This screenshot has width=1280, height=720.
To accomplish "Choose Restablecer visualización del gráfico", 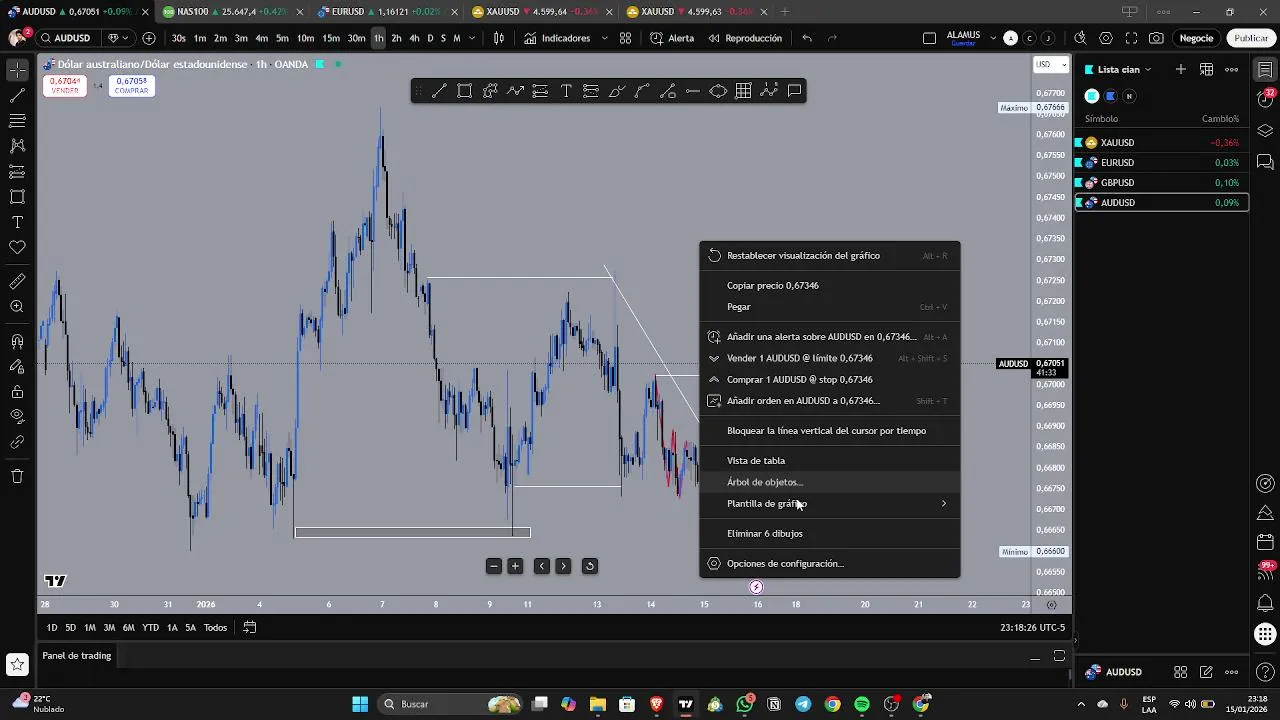I will [829, 255].
